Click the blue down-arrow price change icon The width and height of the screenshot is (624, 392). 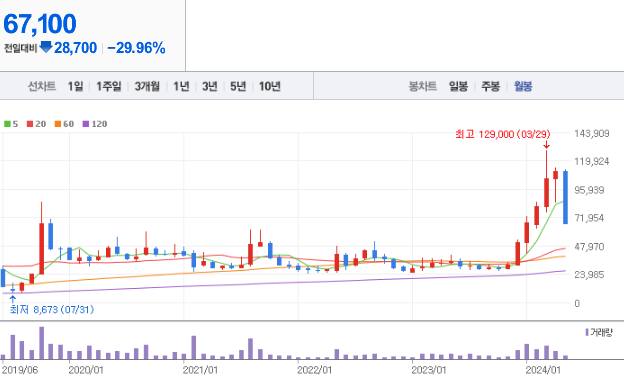46,47
